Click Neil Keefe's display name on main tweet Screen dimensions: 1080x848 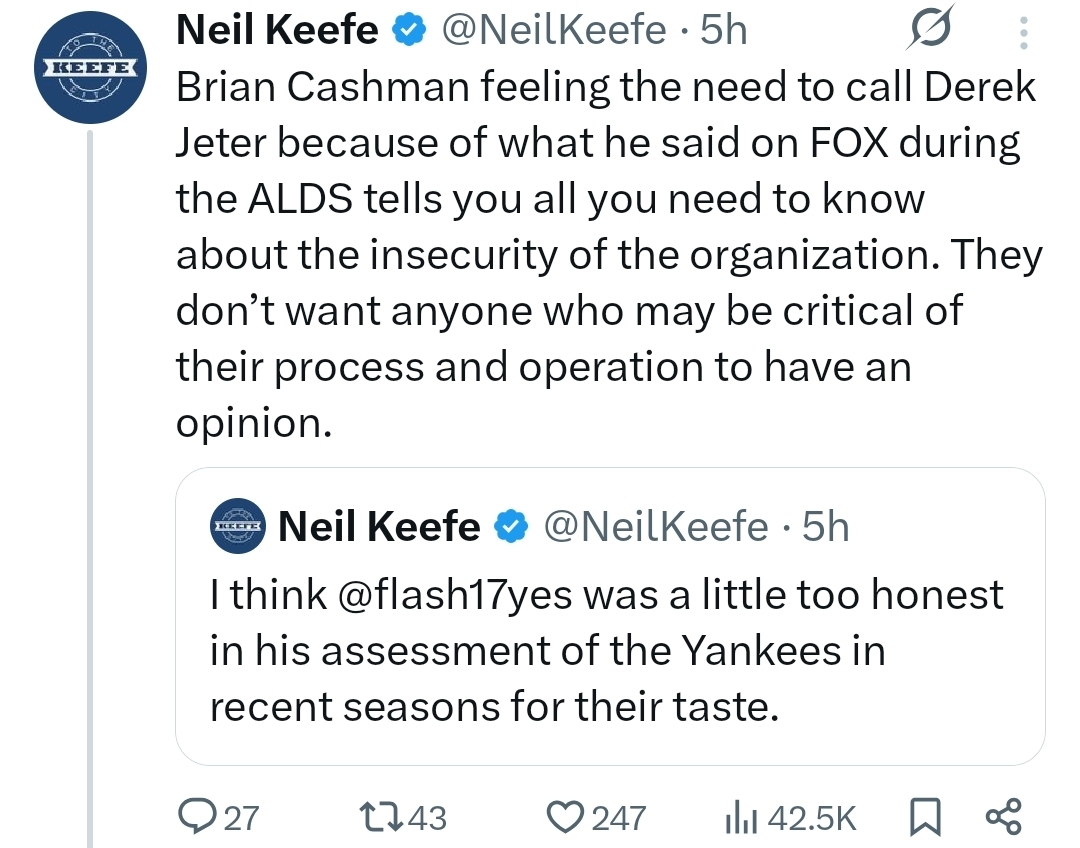(x=277, y=31)
